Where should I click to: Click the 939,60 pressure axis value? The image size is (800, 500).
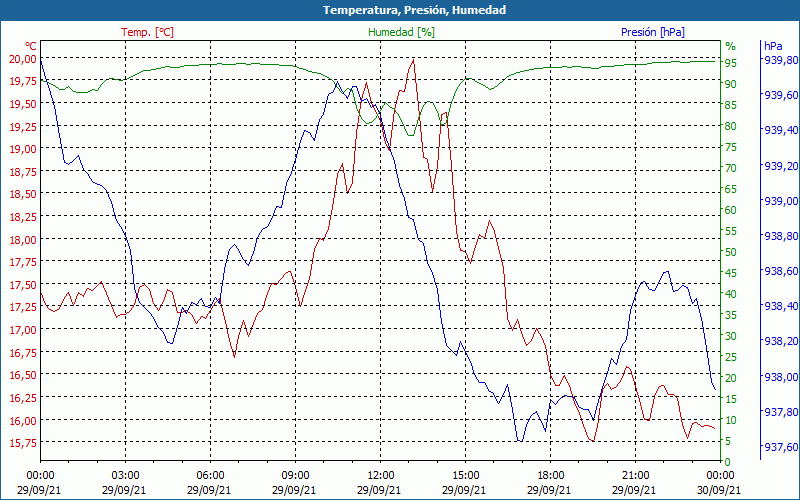point(779,95)
